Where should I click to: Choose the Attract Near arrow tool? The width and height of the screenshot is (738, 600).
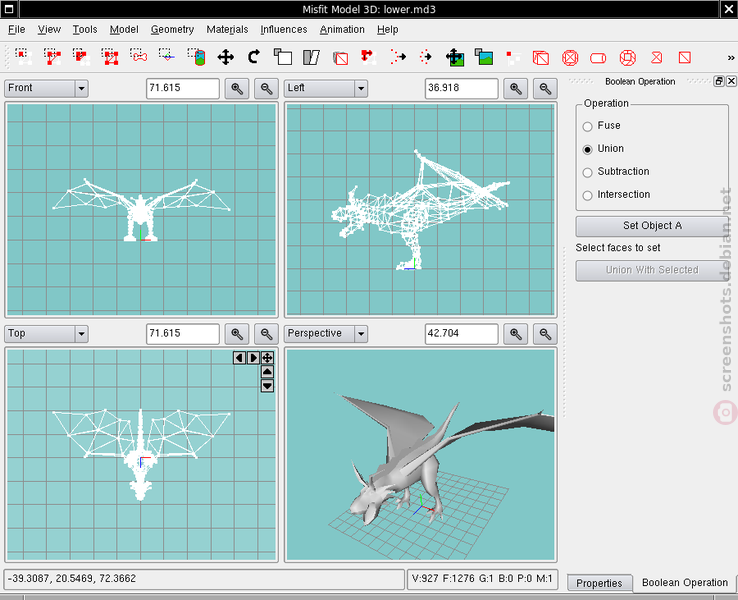[426, 57]
